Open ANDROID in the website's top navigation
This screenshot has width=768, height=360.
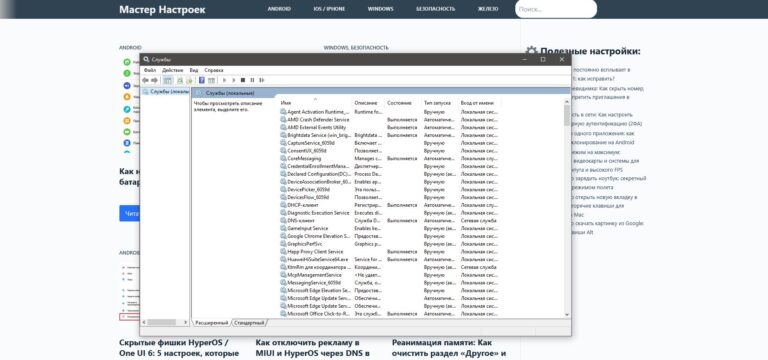pos(279,9)
